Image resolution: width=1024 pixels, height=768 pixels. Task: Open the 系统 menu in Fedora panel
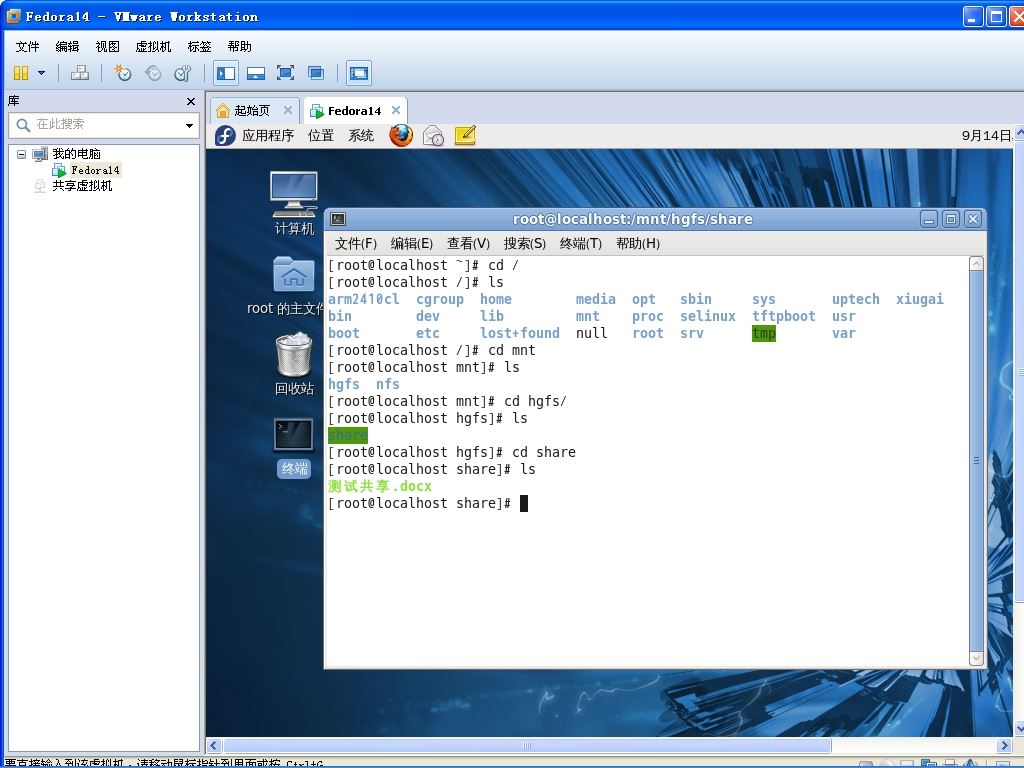tap(360, 135)
